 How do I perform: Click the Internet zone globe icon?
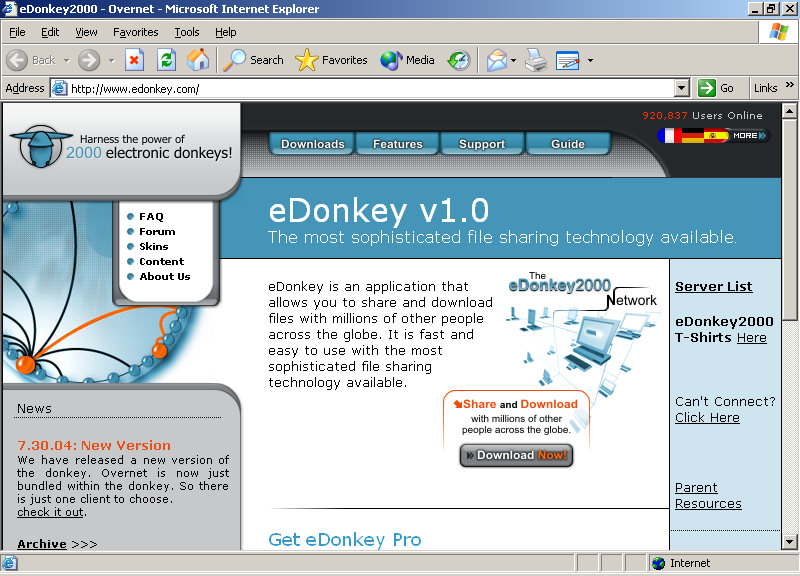659,563
